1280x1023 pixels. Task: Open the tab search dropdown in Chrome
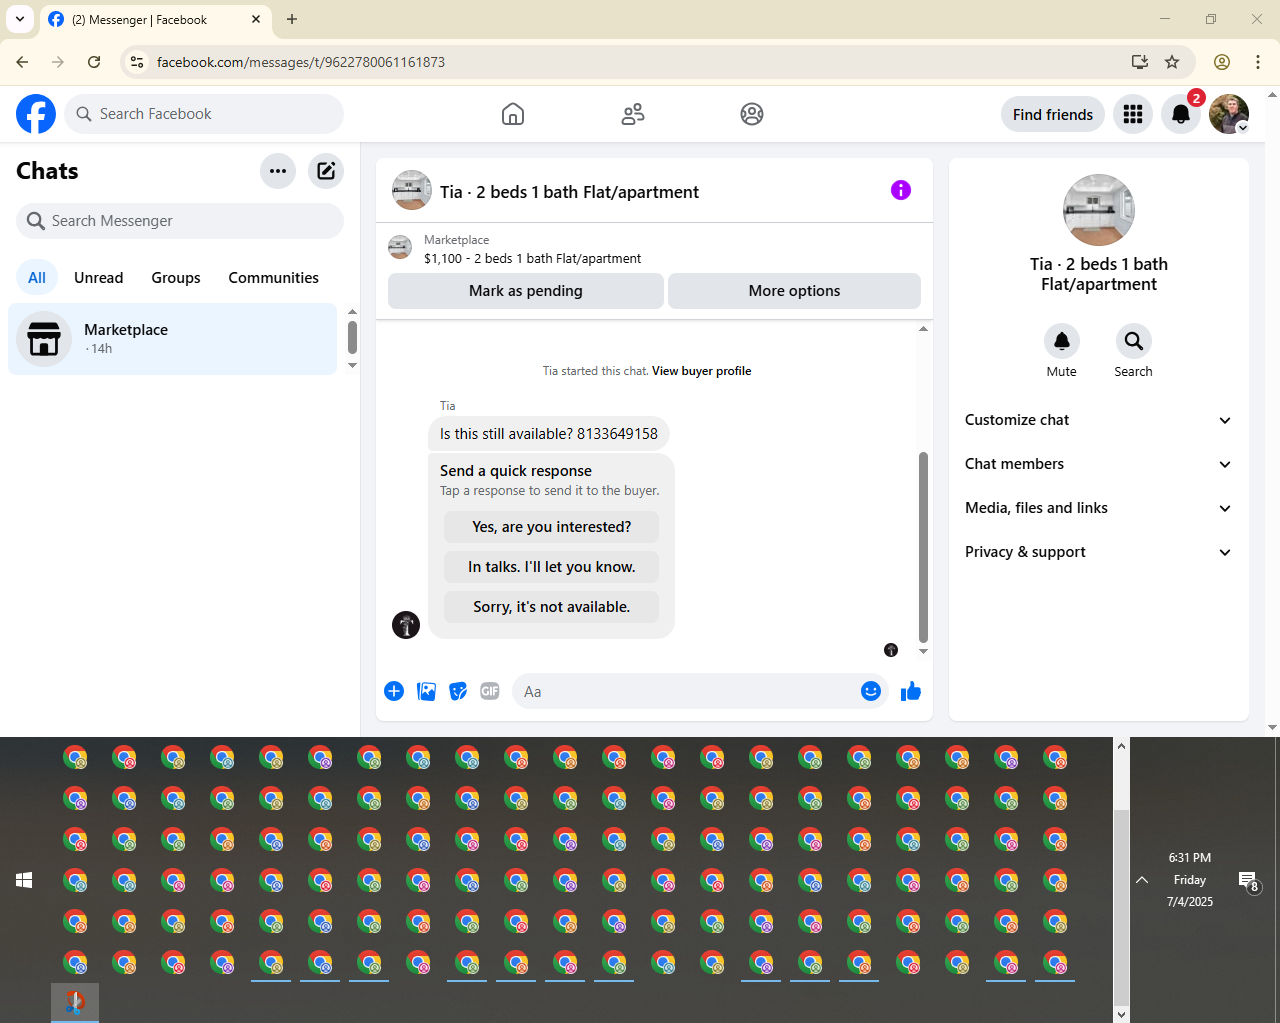[x=20, y=19]
